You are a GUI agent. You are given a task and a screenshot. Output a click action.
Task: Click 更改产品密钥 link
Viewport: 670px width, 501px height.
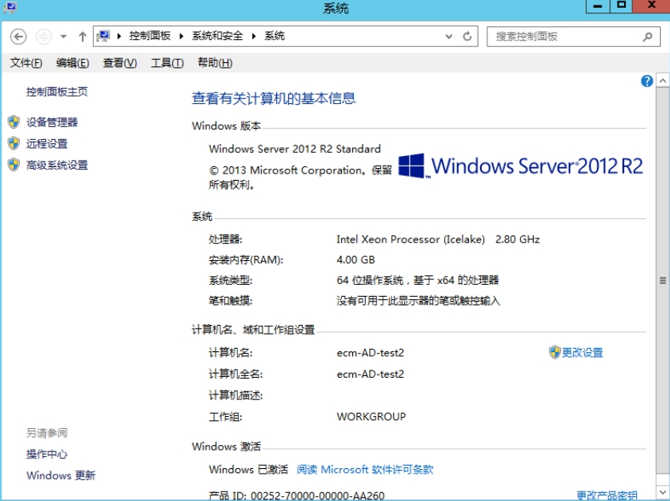tap(607, 495)
